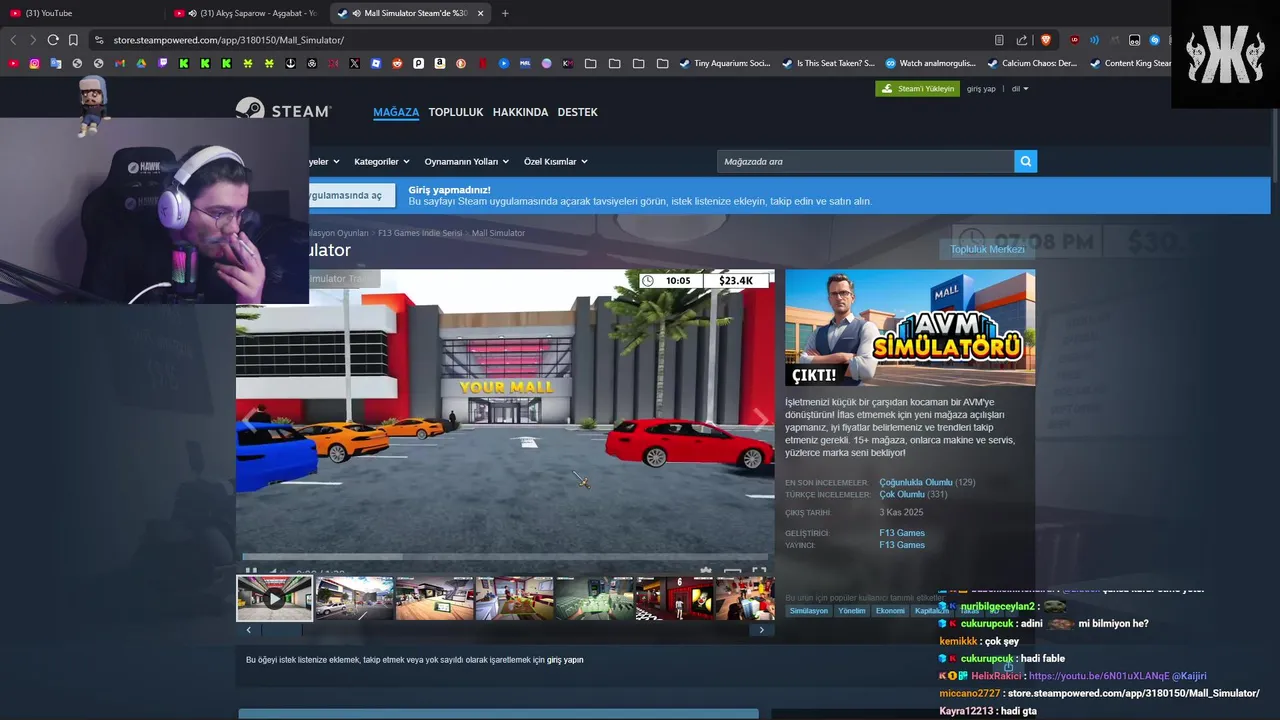Click the Simülasyon tag

click(809, 610)
